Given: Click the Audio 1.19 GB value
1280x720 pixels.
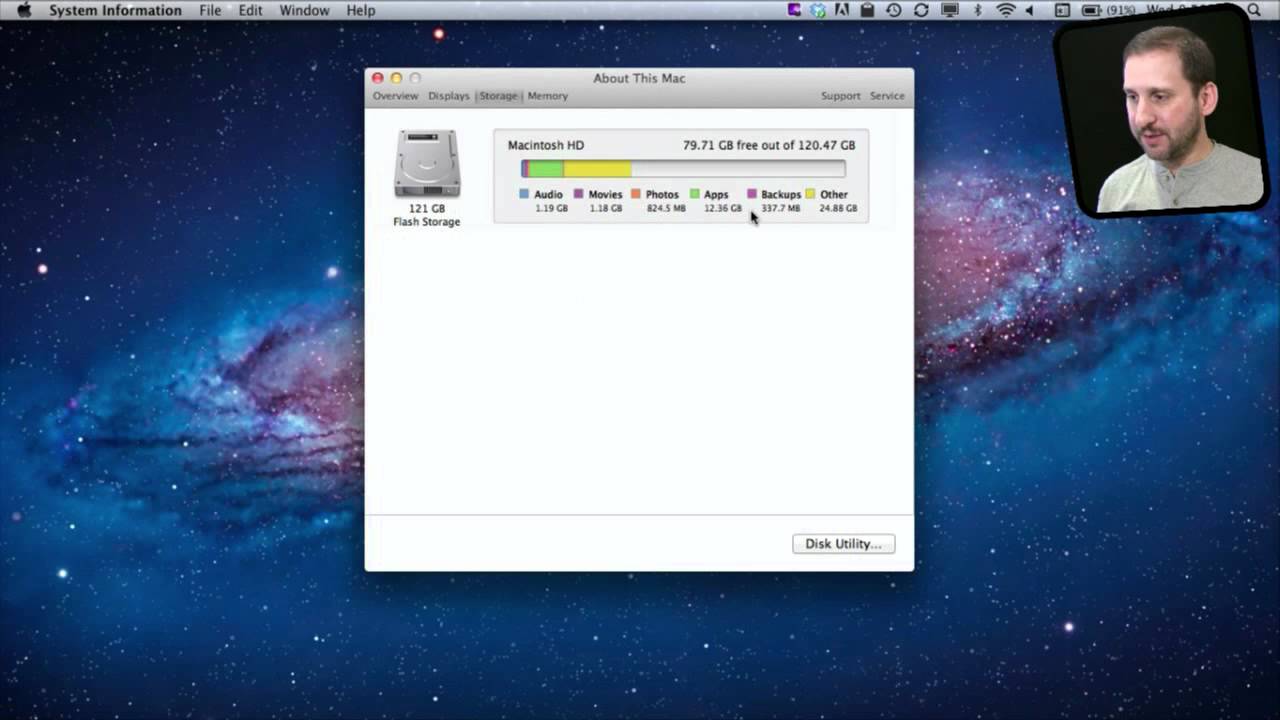Looking at the screenshot, I should click(551, 208).
